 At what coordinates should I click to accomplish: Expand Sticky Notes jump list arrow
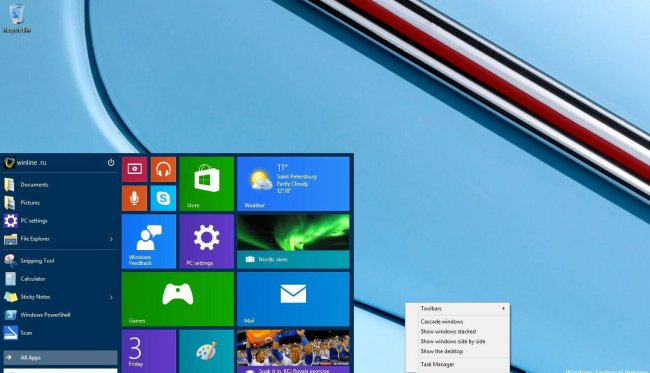point(111,297)
